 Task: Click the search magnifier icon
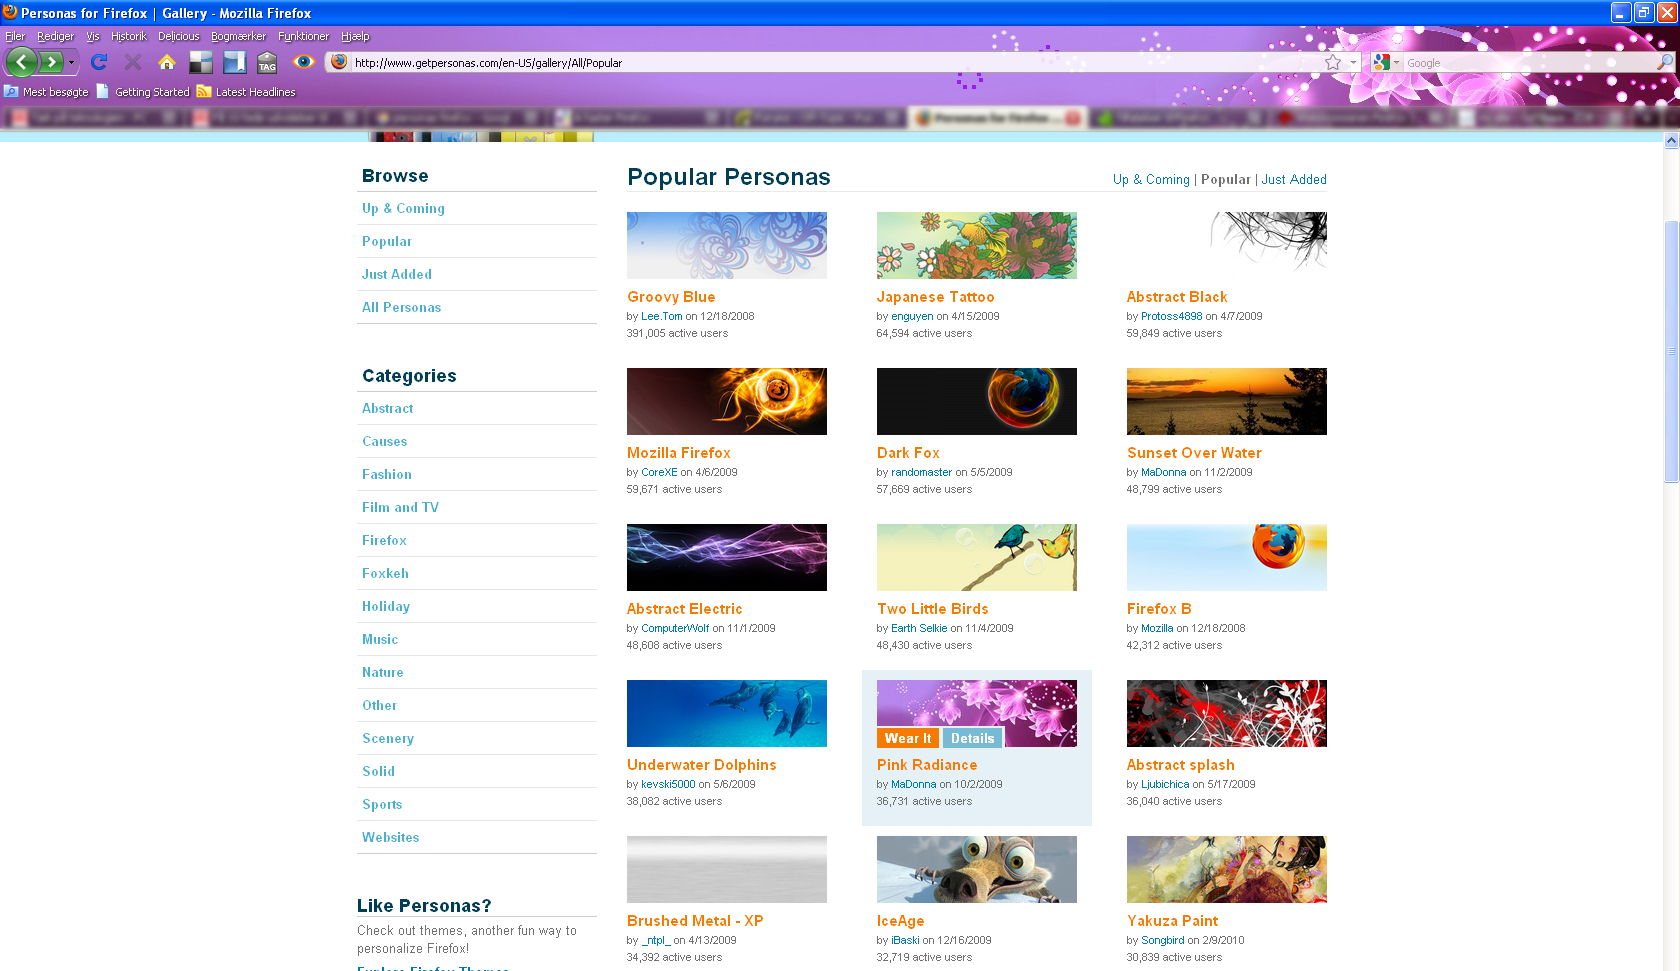[1665, 62]
